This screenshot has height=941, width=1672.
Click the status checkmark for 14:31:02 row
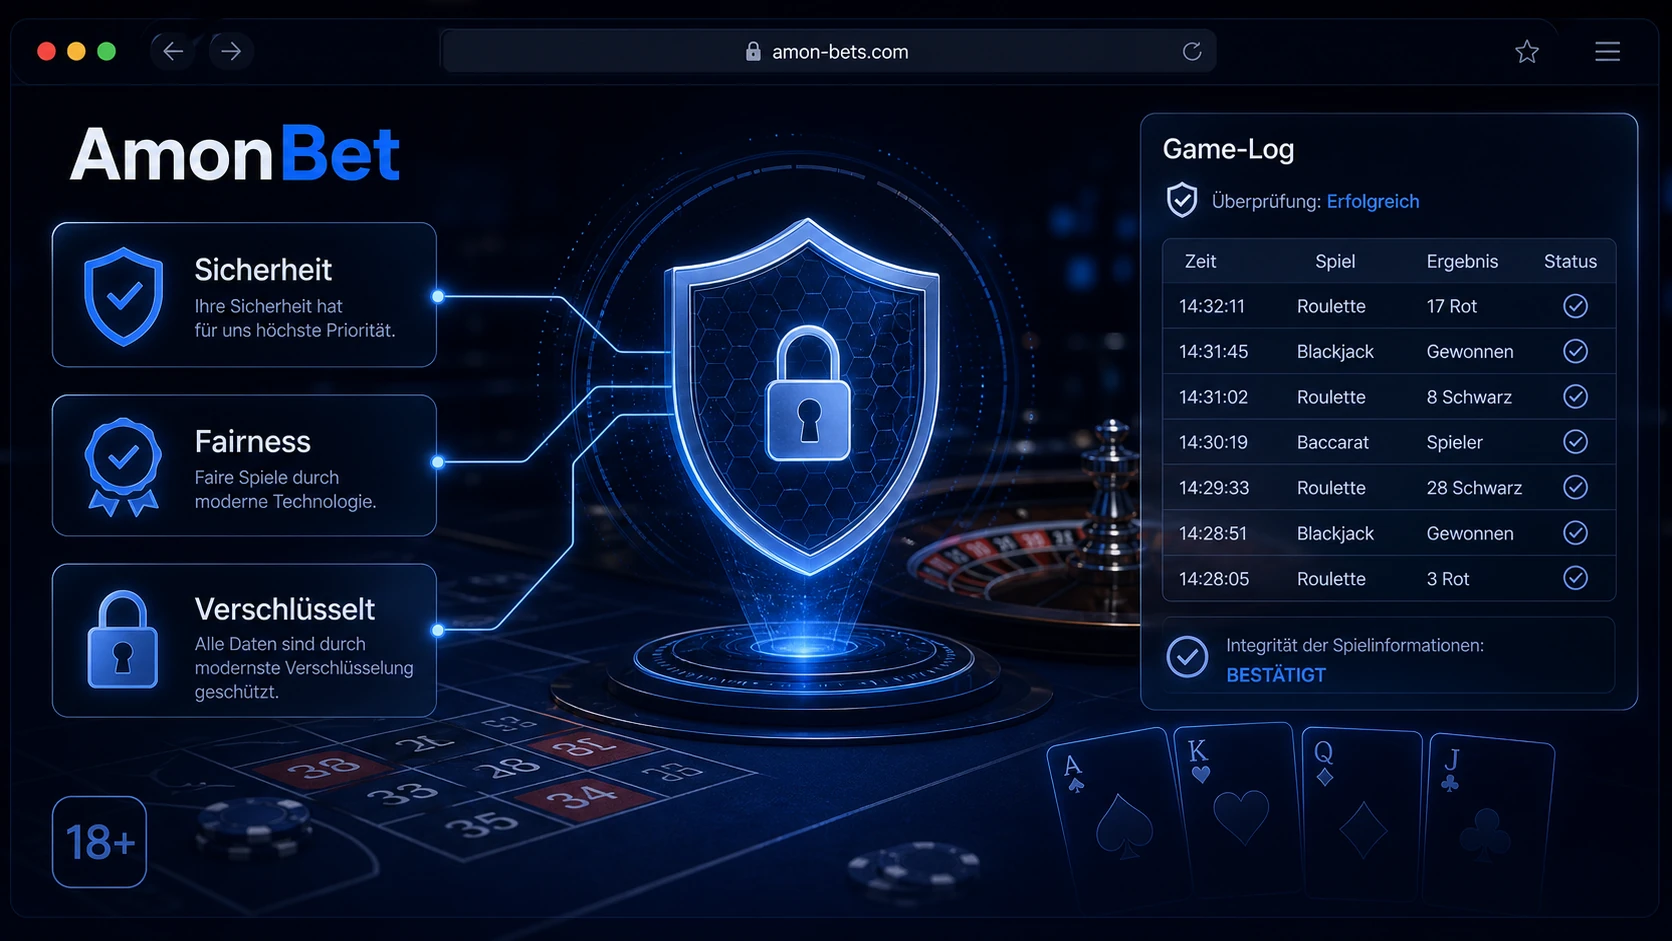(x=1575, y=397)
